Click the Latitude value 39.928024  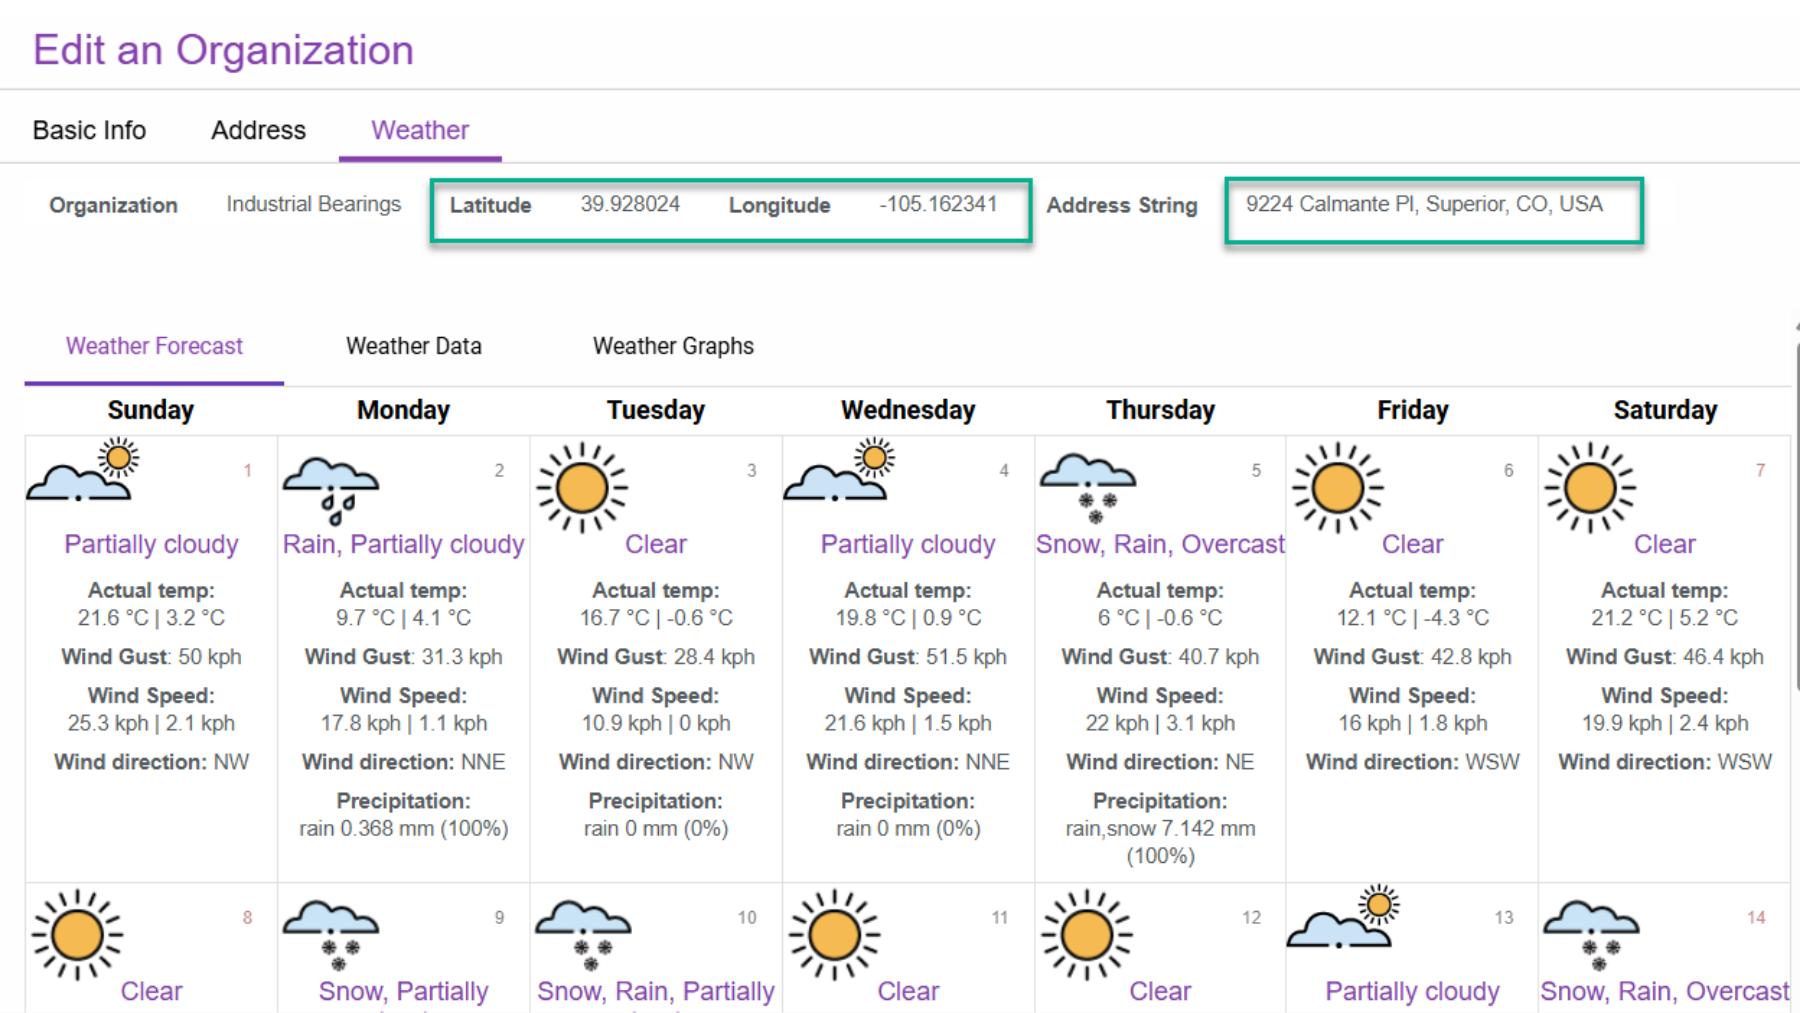click(x=630, y=204)
